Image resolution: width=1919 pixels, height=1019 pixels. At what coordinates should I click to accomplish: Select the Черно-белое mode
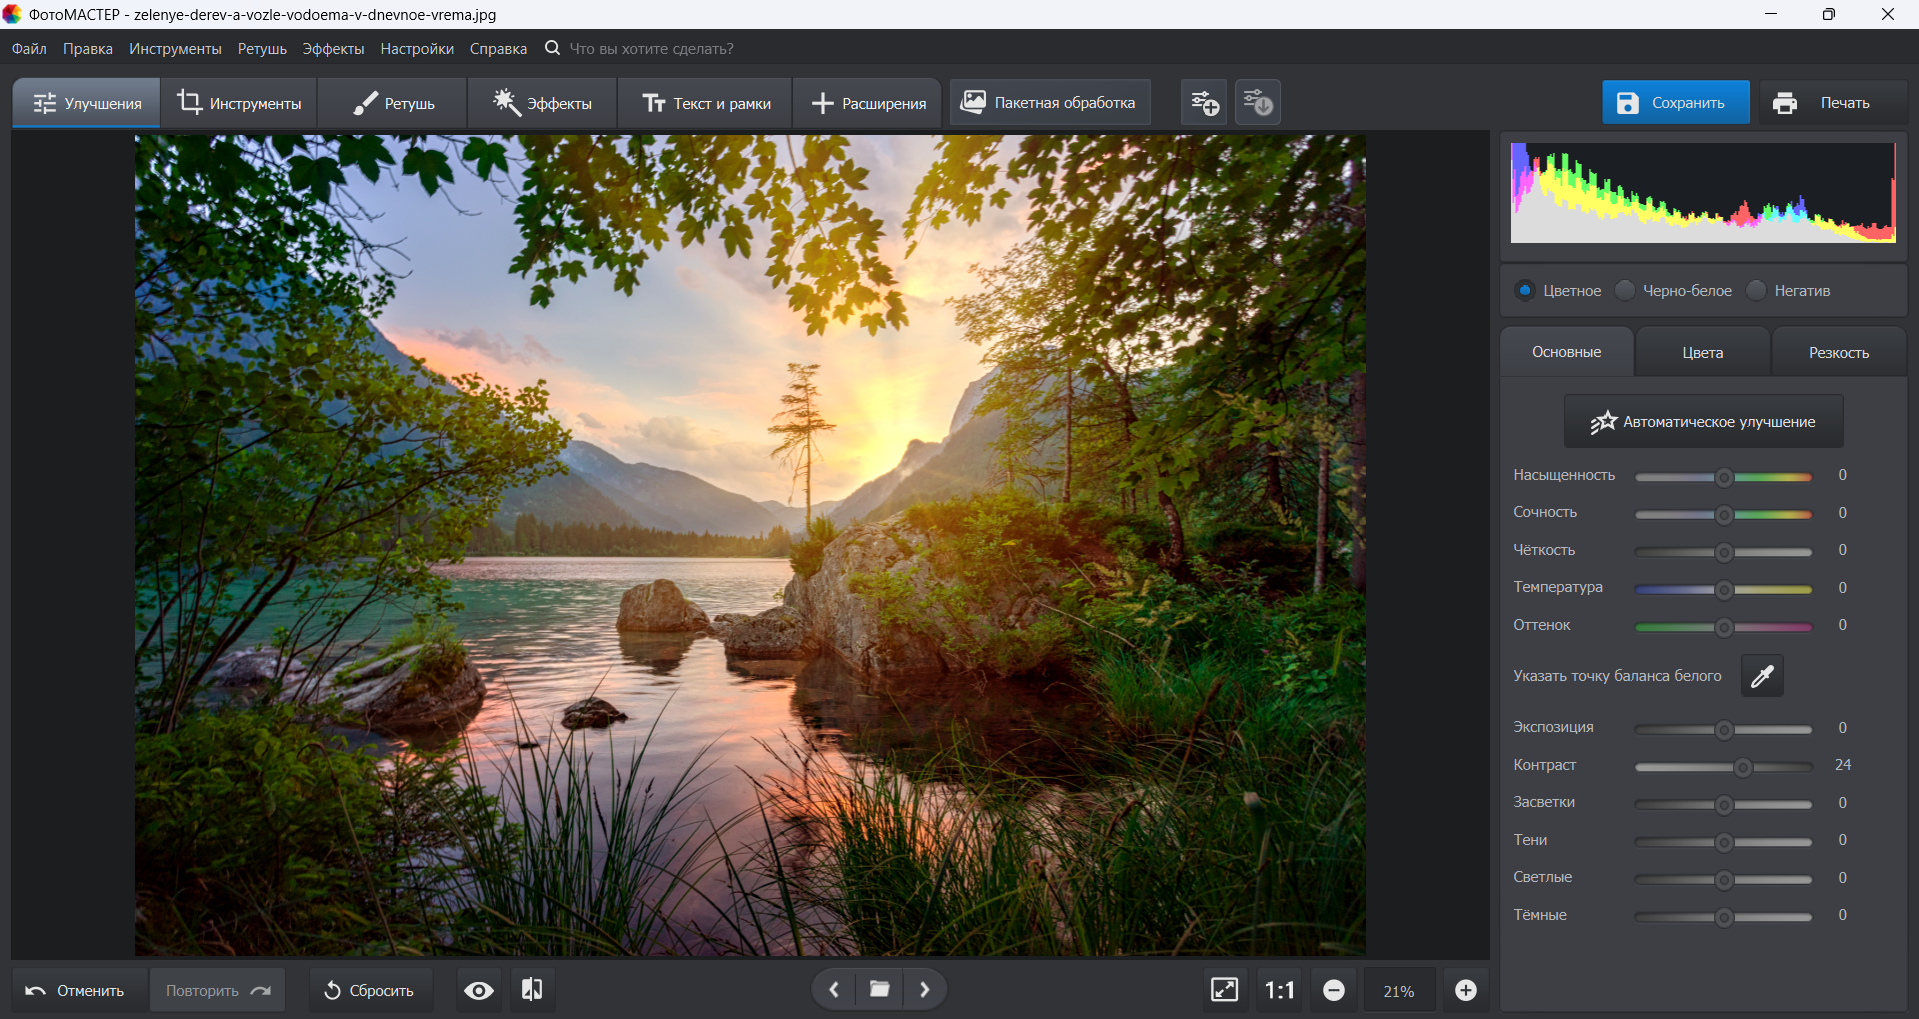click(1674, 291)
